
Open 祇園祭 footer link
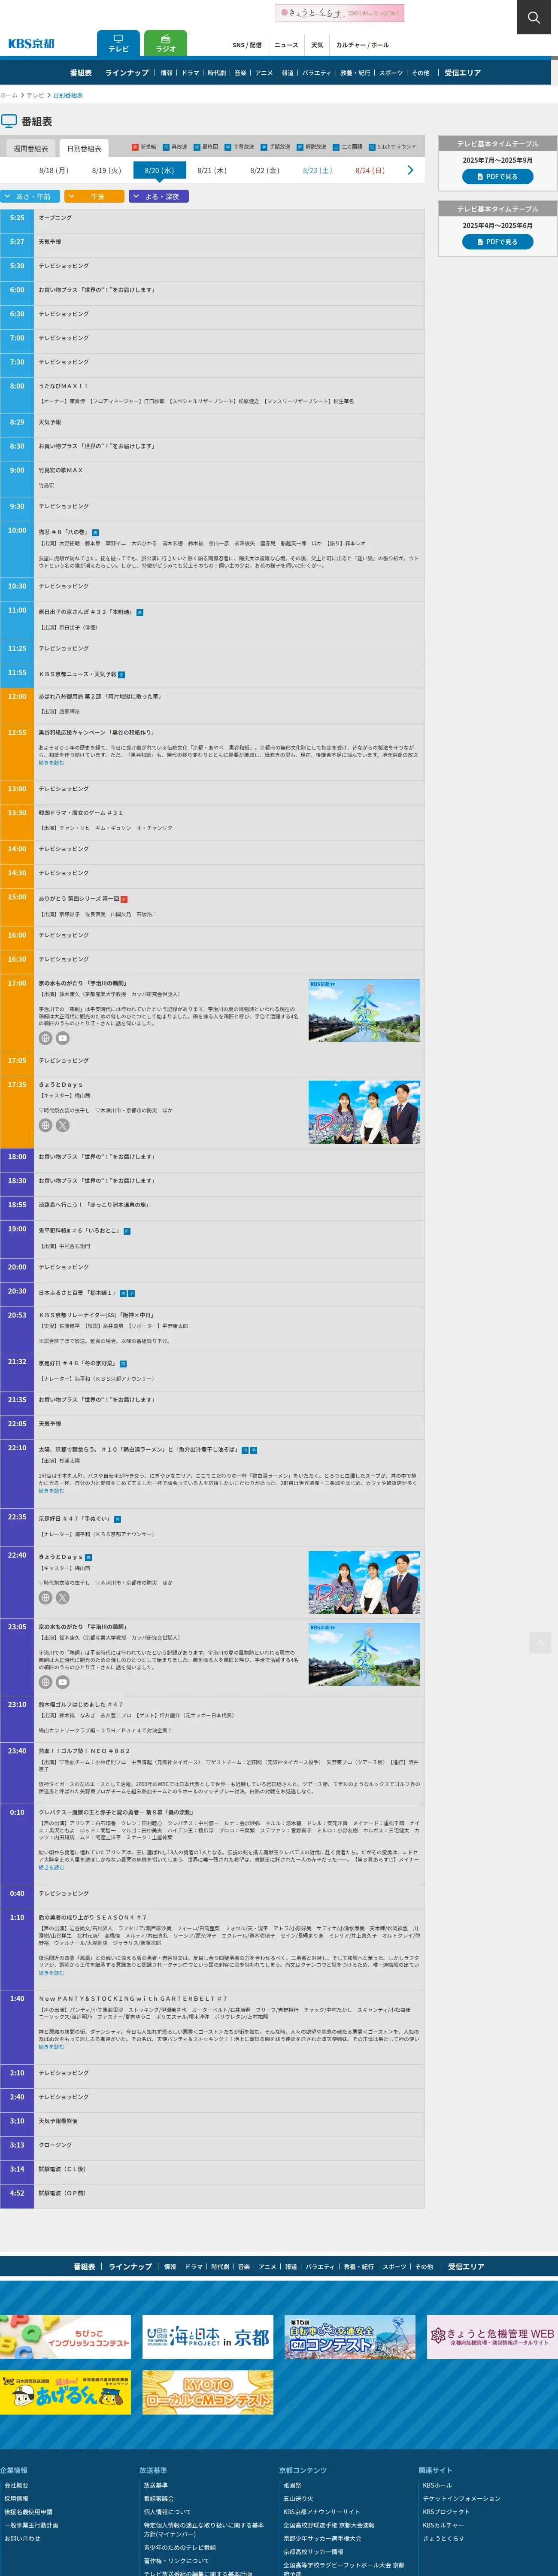click(x=292, y=2485)
